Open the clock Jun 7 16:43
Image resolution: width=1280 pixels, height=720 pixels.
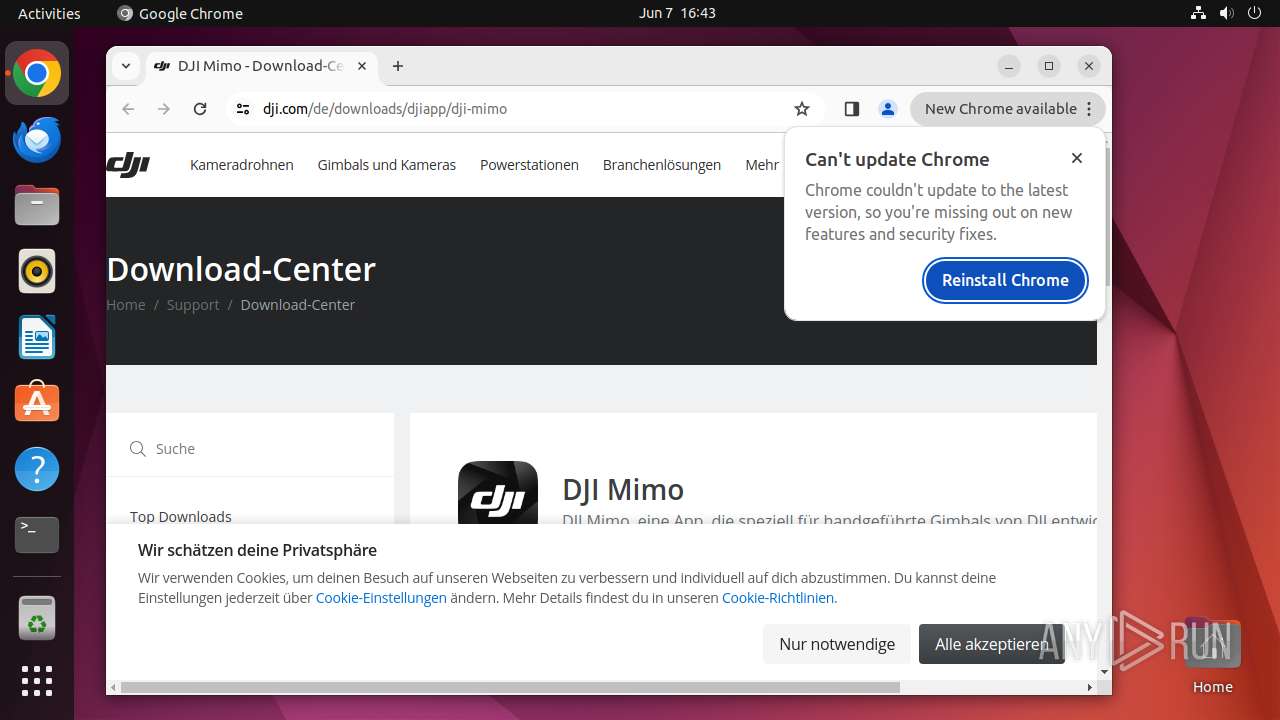click(x=677, y=13)
